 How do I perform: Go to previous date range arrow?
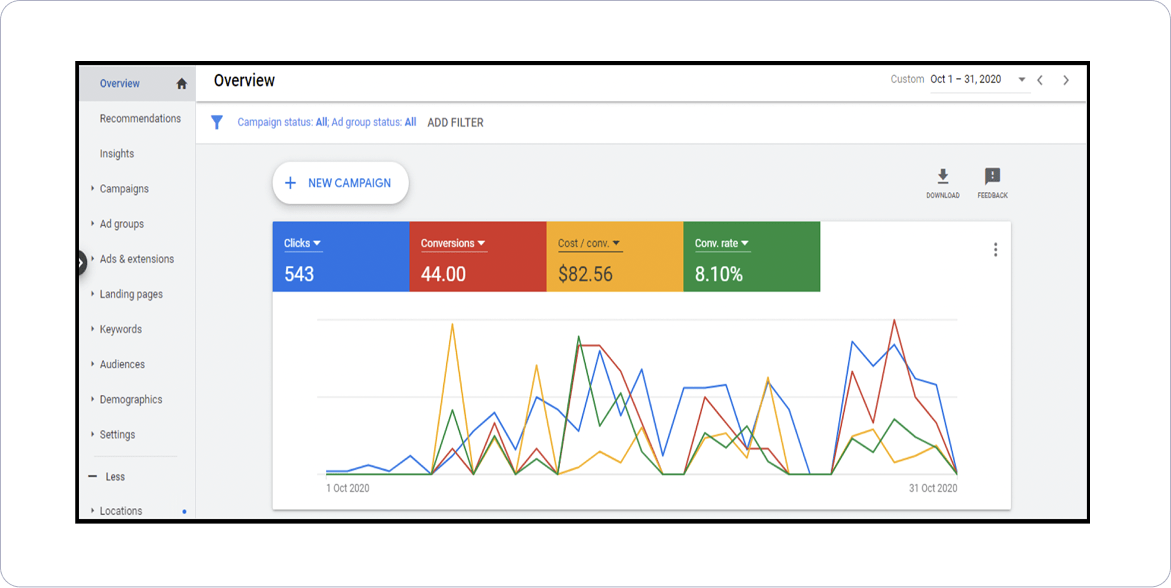[1040, 80]
